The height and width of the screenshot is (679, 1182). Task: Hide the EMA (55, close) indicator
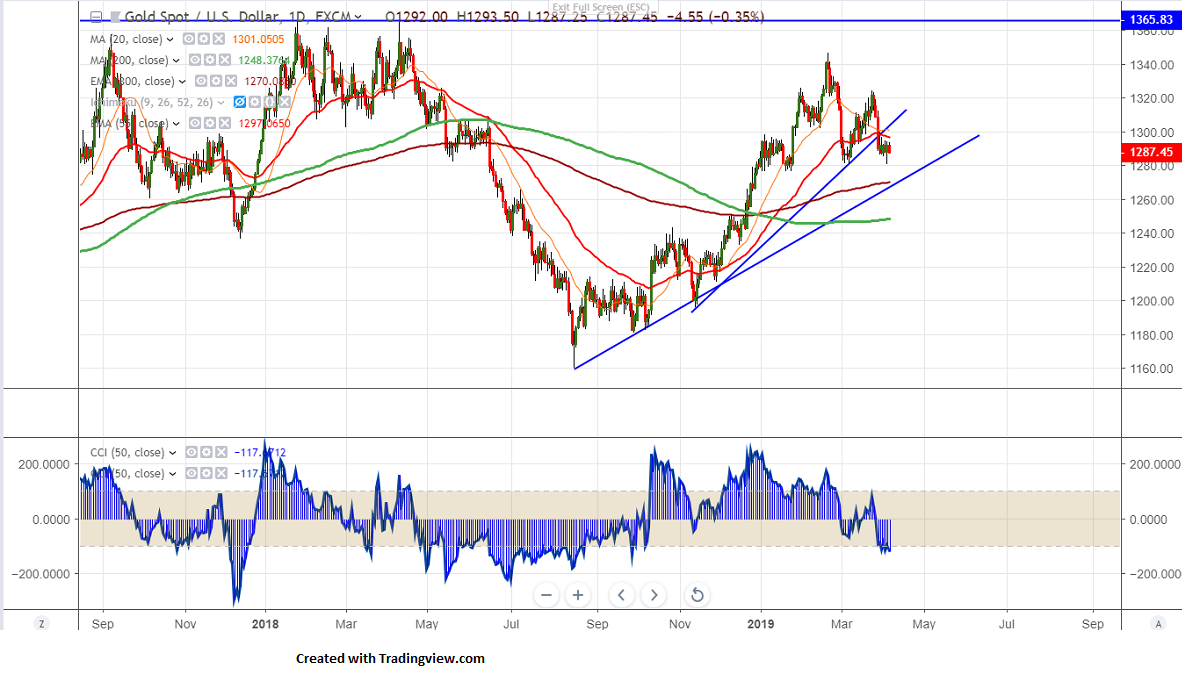[x=194, y=124]
